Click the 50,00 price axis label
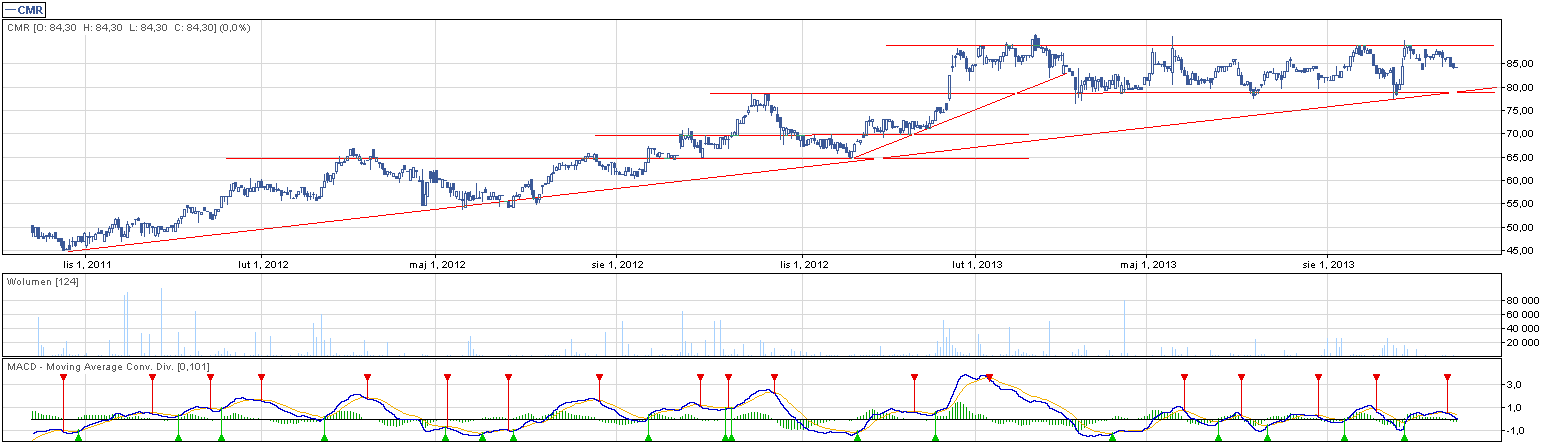This screenshot has width=1542, height=444. [x=1522, y=228]
